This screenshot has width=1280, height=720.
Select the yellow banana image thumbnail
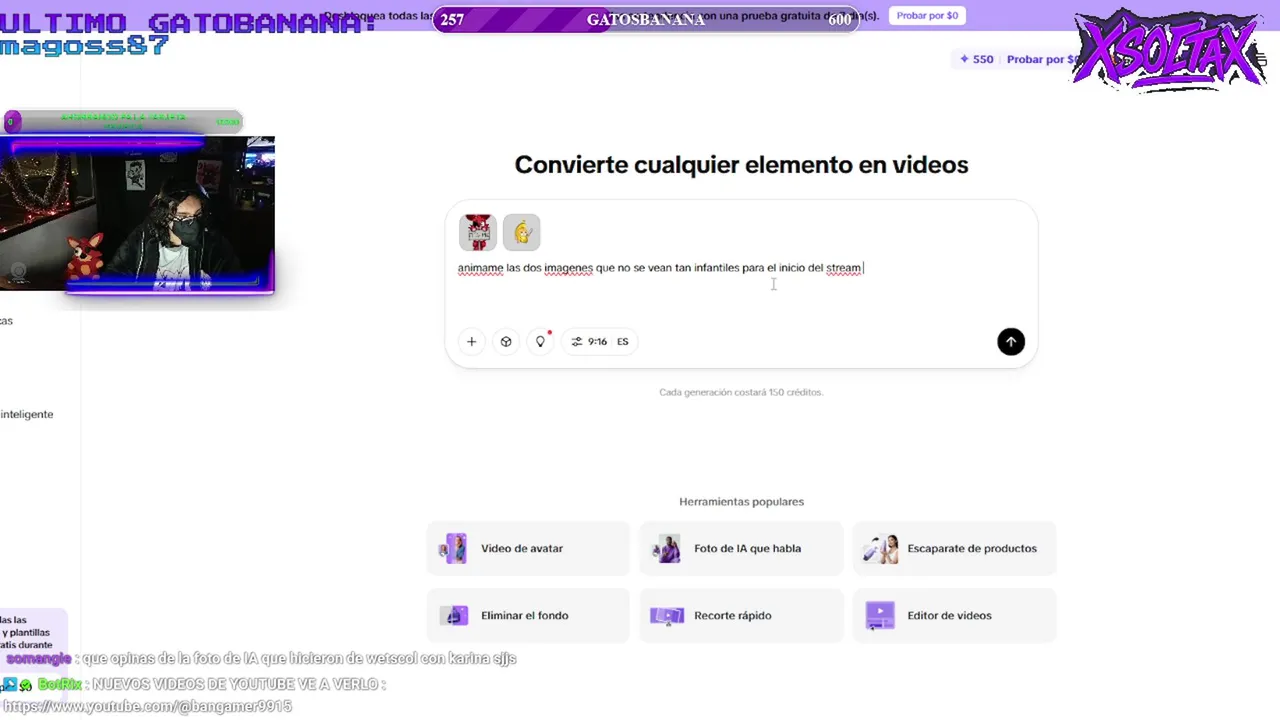pyautogui.click(x=521, y=232)
